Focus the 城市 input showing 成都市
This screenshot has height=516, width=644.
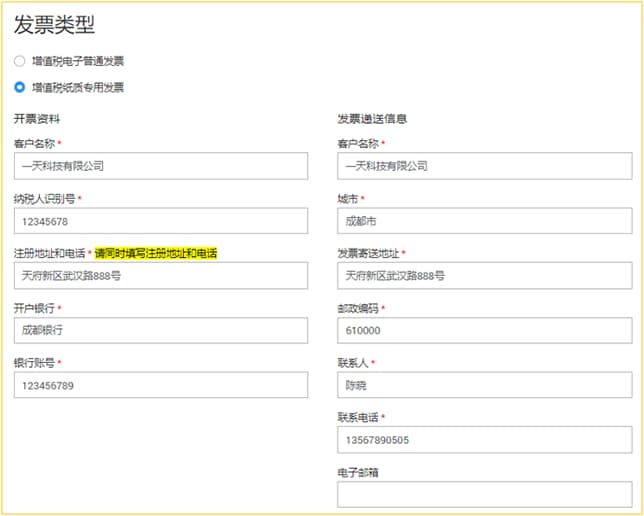click(x=484, y=221)
